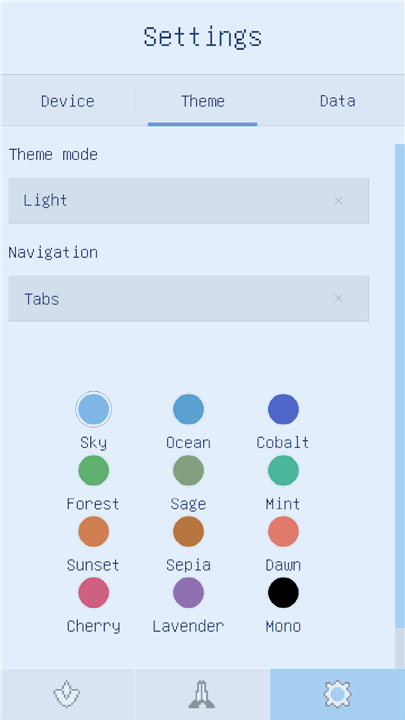Open the lotus flower tab in bottom bar
405x720 pixels.
[x=67, y=694]
